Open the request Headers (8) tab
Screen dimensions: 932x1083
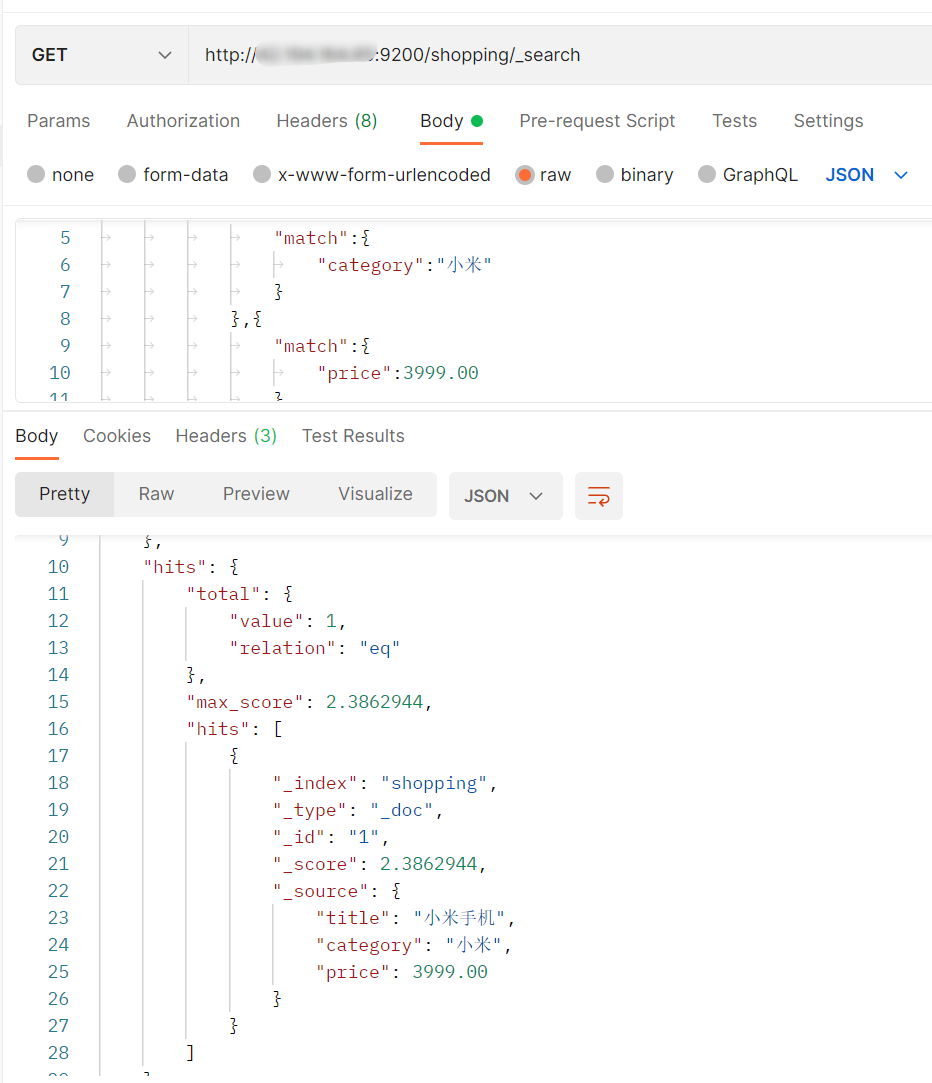[x=326, y=121]
